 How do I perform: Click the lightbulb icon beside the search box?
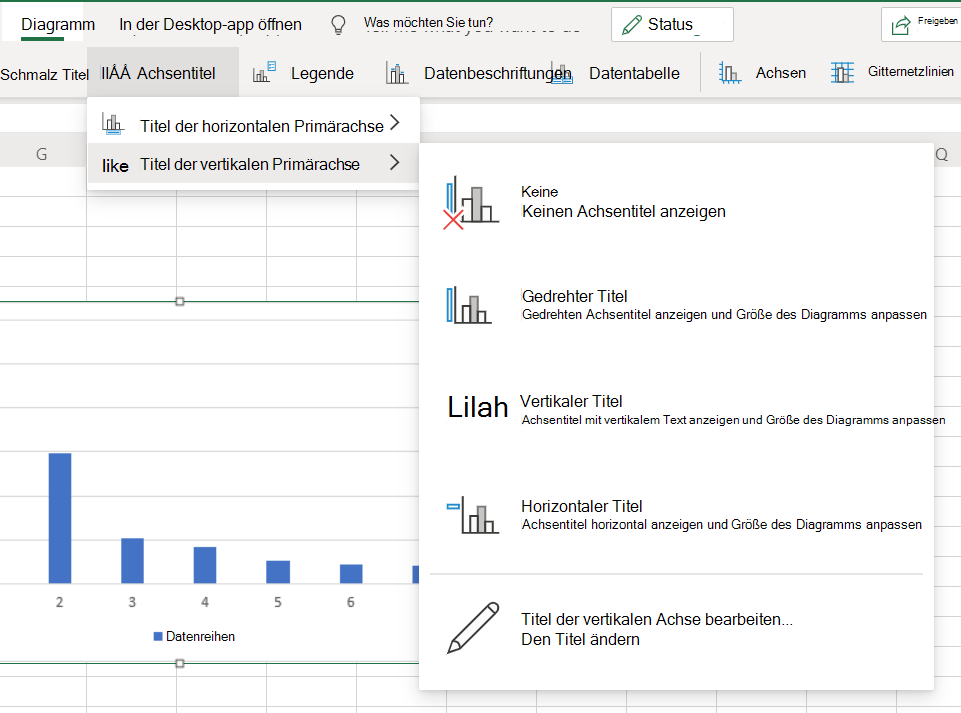point(338,25)
